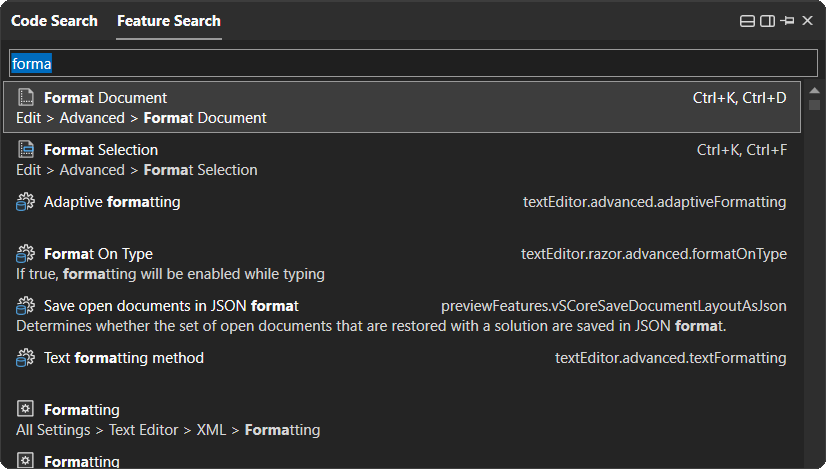Select the Feature Search tab

tap(169, 21)
